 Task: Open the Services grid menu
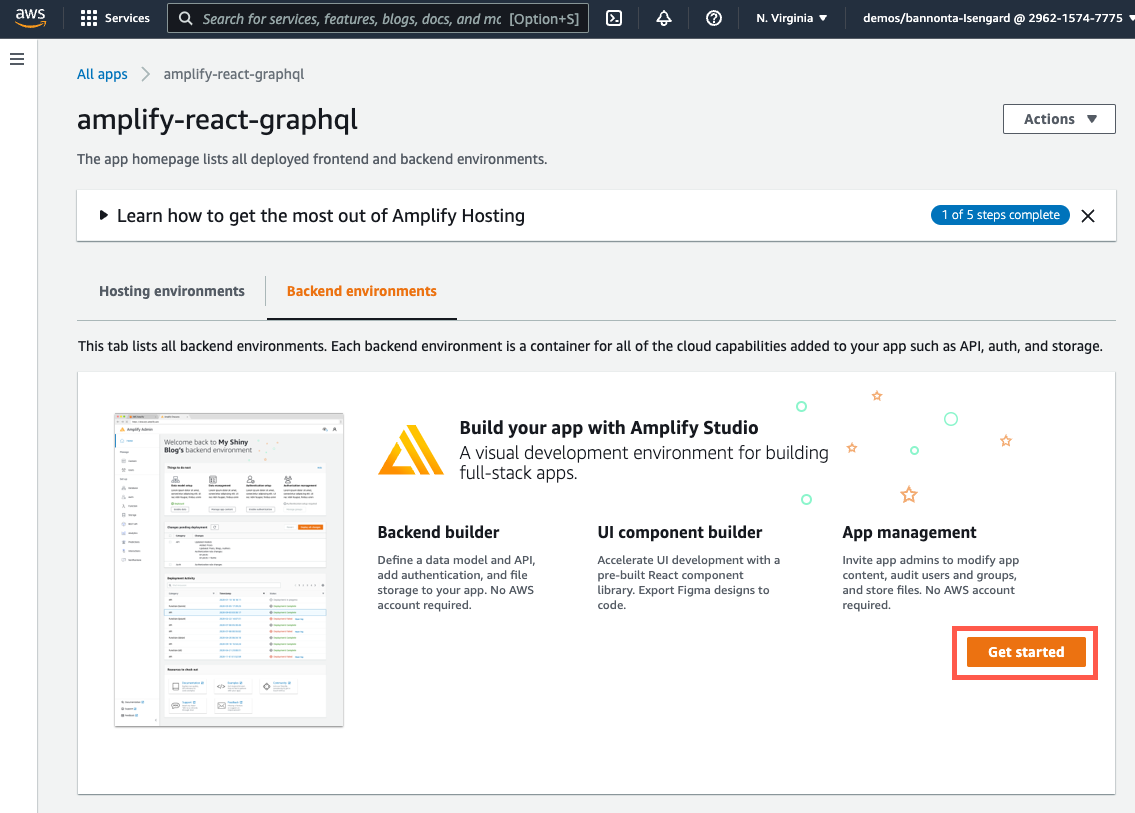point(114,17)
